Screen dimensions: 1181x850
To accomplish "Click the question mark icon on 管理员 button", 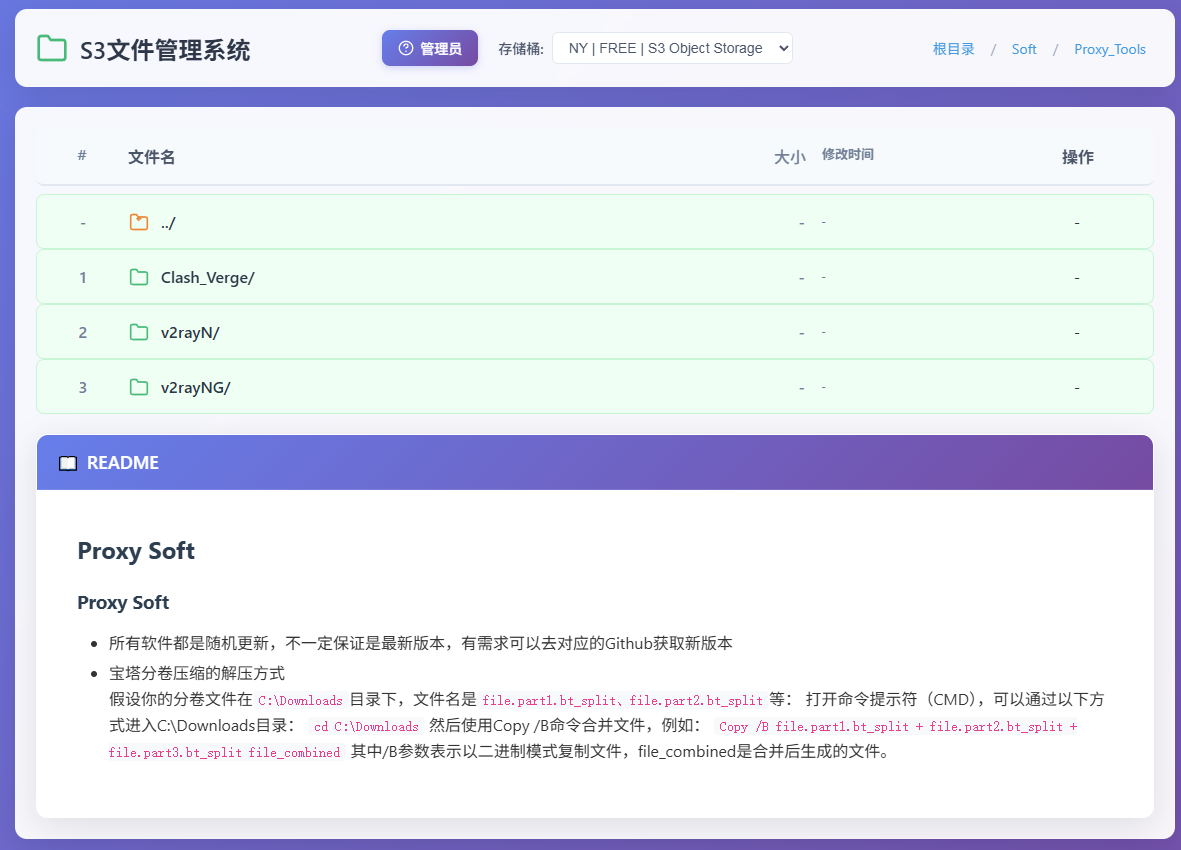I will click(406, 48).
